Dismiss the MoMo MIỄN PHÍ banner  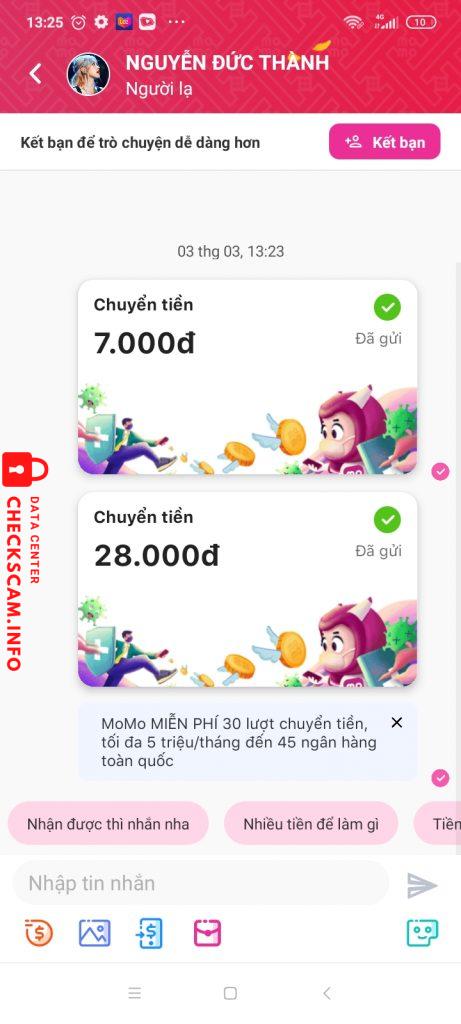click(x=396, y=722)
